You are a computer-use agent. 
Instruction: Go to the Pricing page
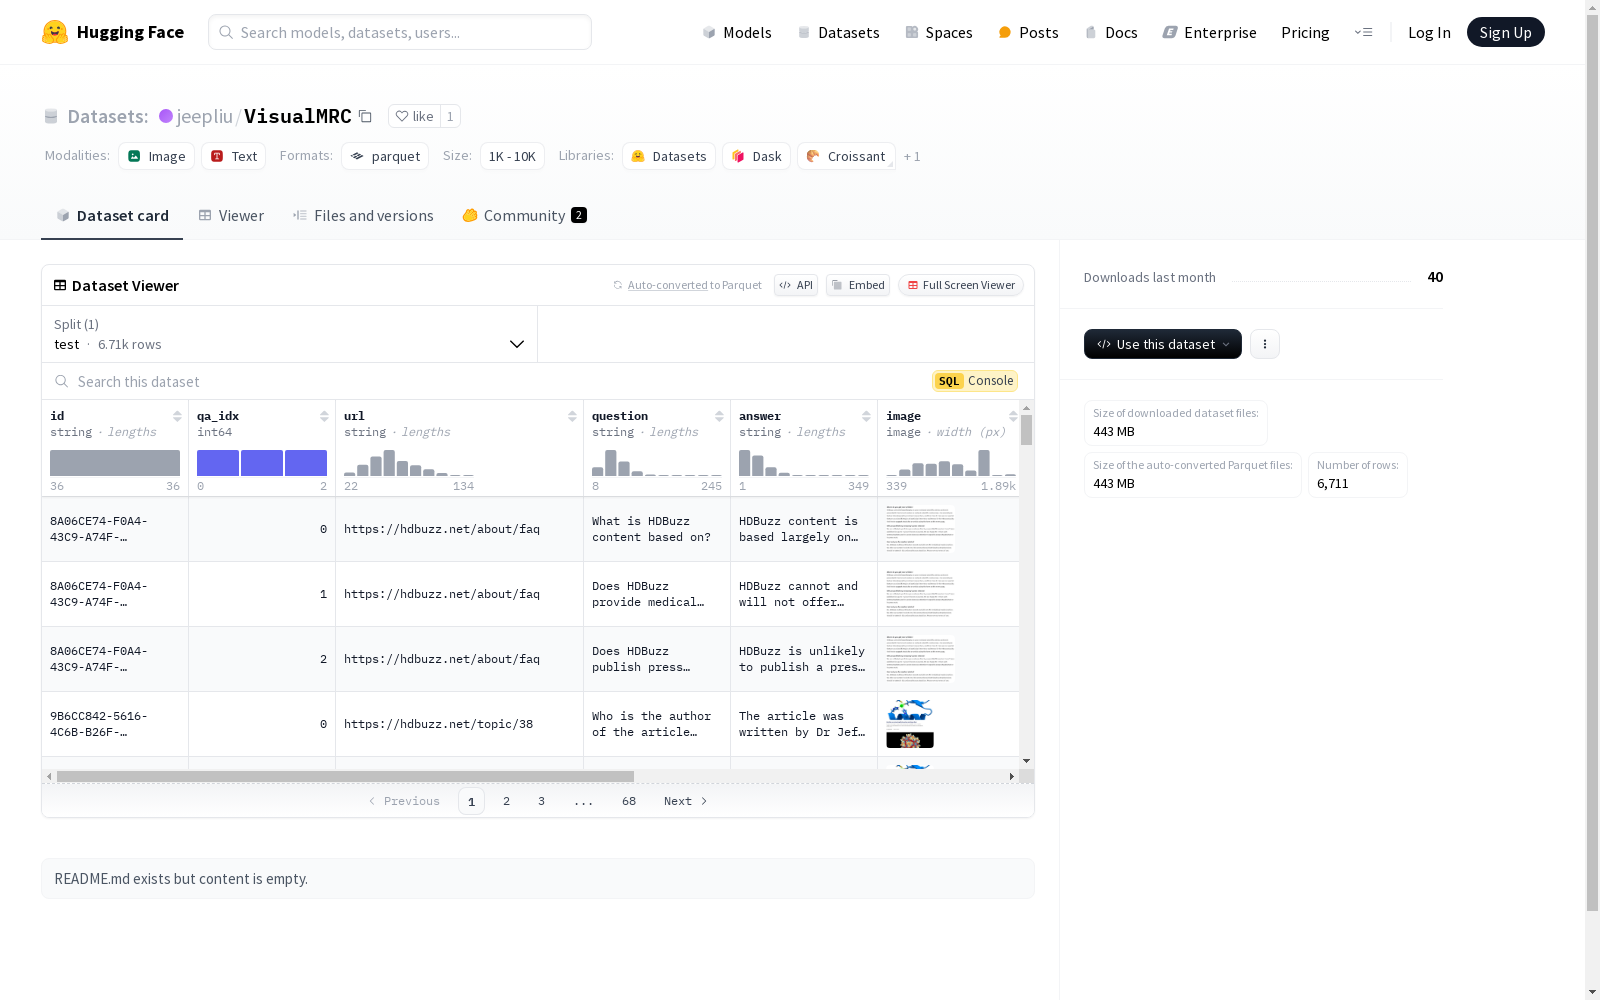coord(1305,32)
